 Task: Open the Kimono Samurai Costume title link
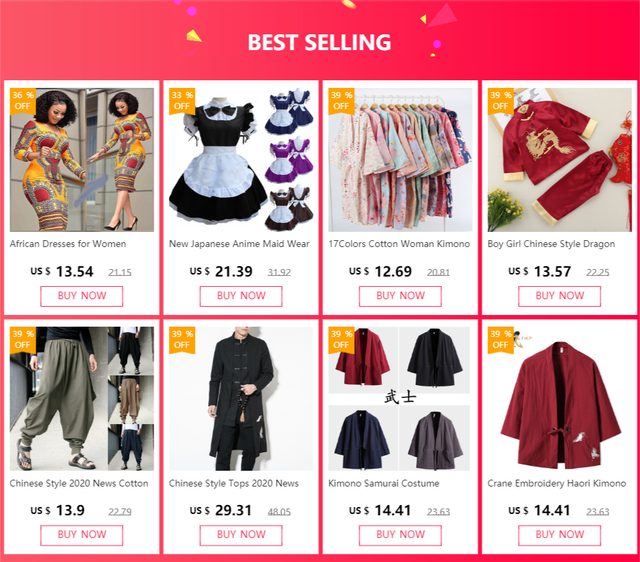(x=384, y=483)
